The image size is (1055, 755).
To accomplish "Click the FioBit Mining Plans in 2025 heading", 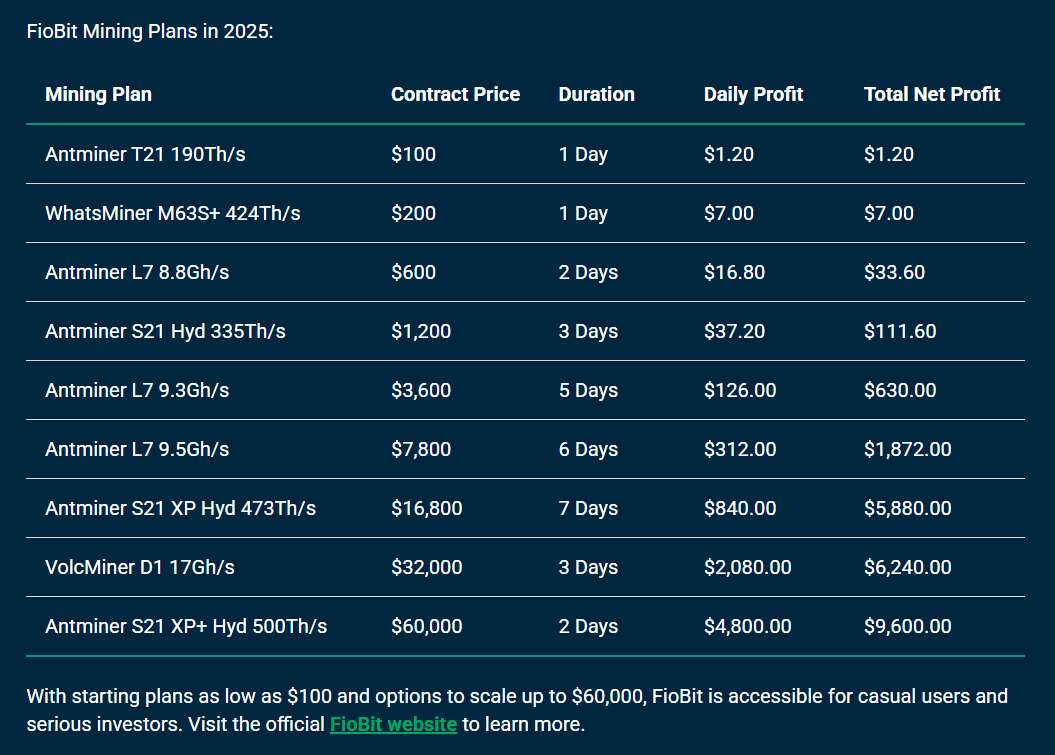I will (x=149, y=31).
